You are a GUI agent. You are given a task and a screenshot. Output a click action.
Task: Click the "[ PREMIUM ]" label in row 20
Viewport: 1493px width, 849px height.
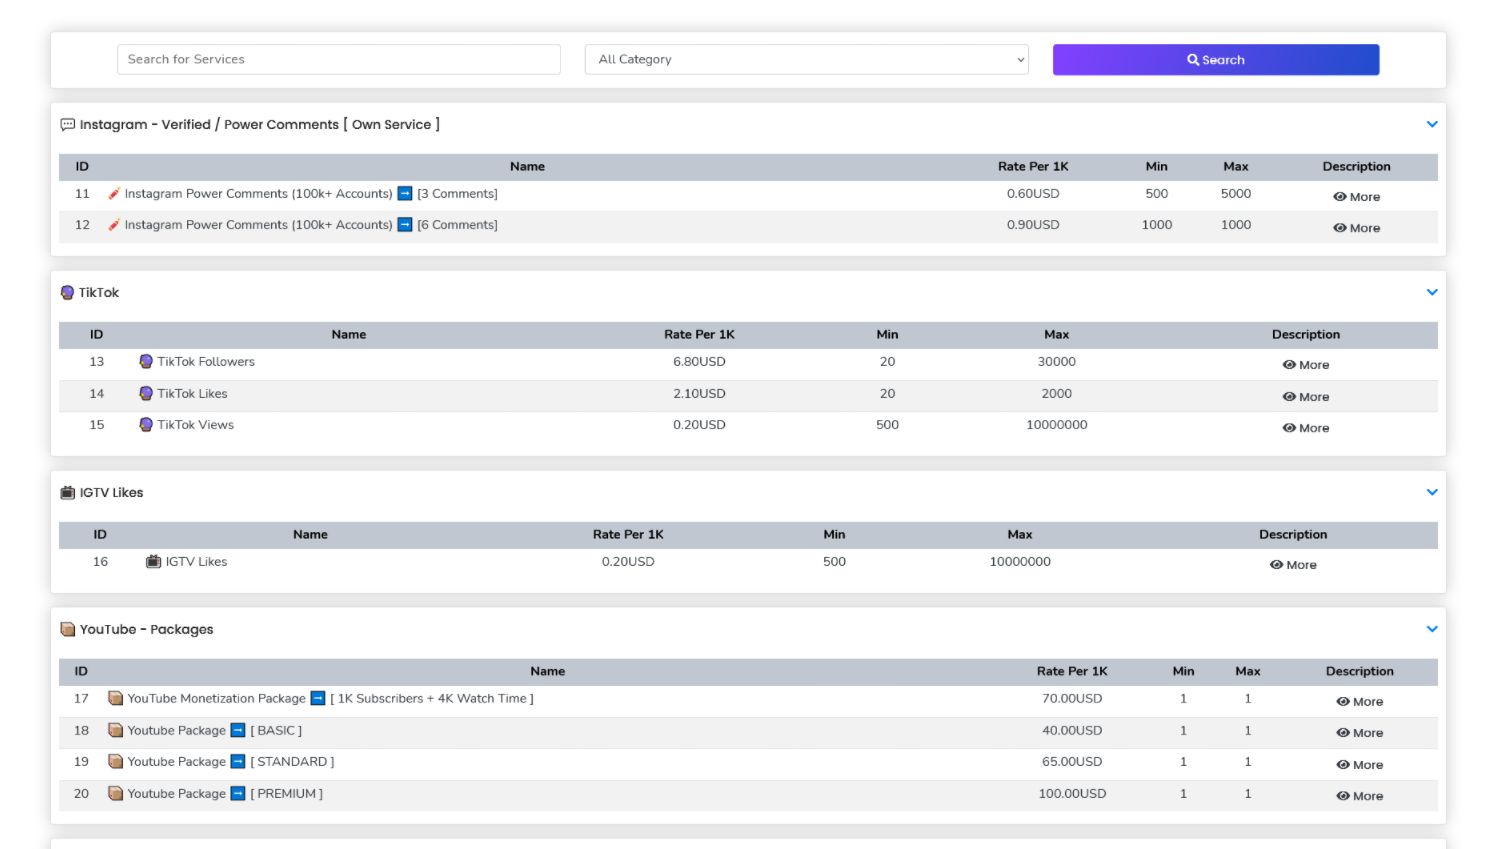pyautogui.click(x=286, y=794)
